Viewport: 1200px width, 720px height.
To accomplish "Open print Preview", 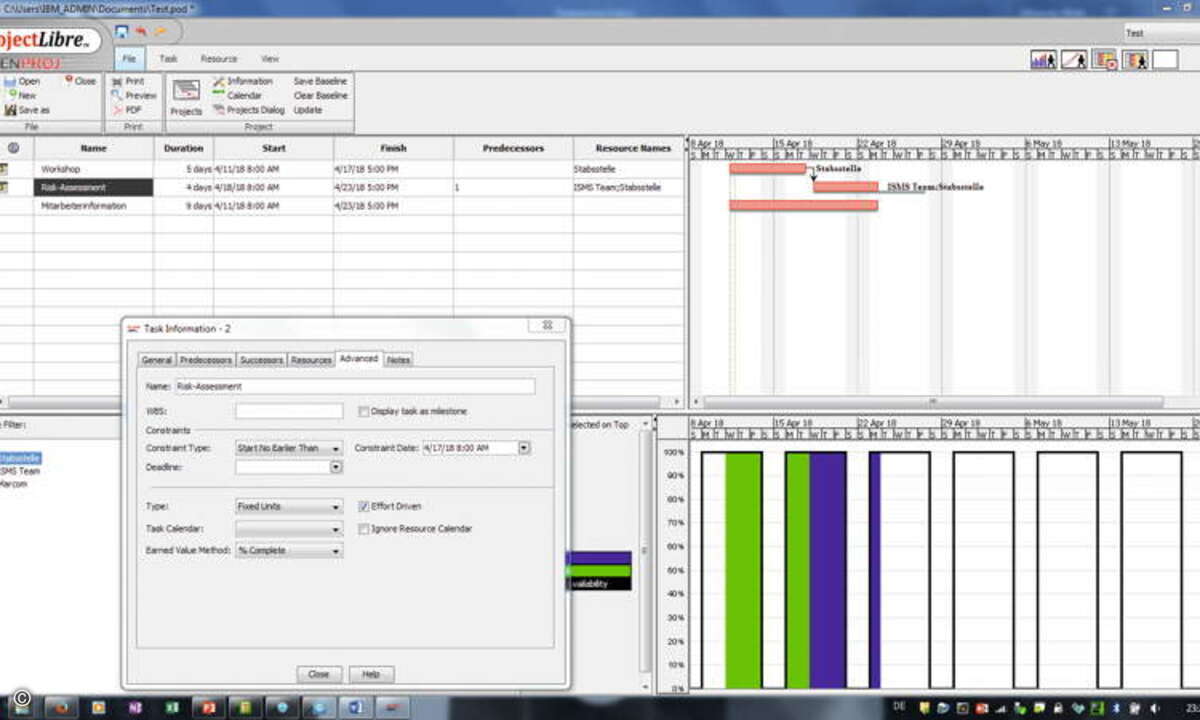I will (133, 95).
